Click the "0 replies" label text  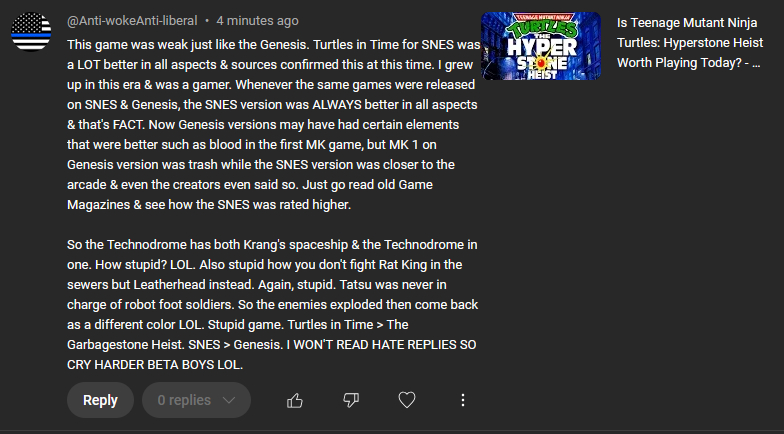184,400
